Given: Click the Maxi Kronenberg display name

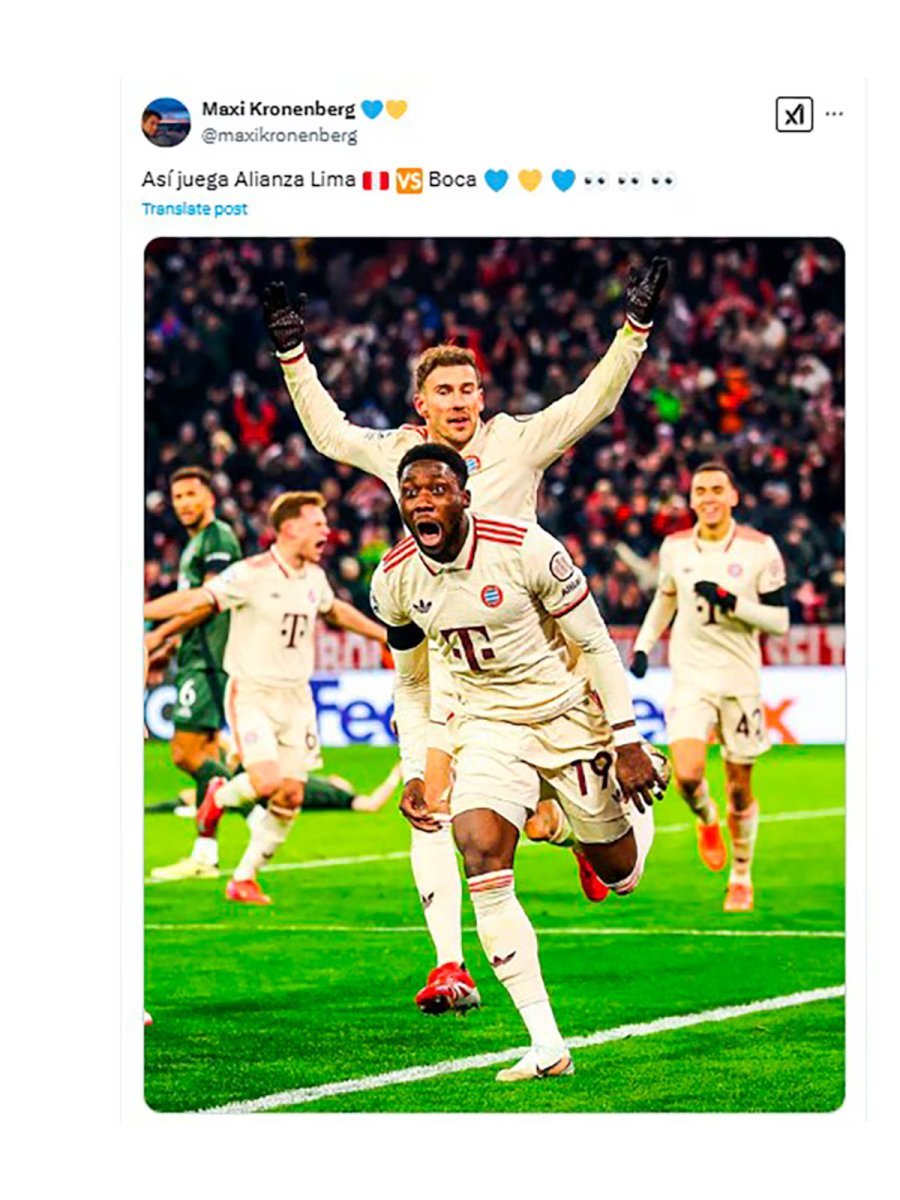Looking at the screenshot, I should click(x=278, y=109).
